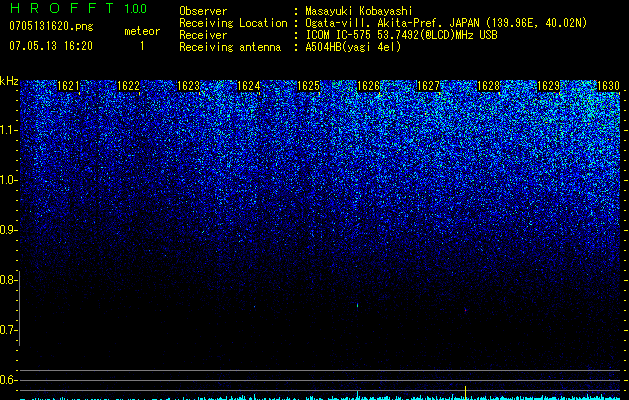Click the 1628 time marker
Viewport: 629px width, 400px height.
pos(488,86)
